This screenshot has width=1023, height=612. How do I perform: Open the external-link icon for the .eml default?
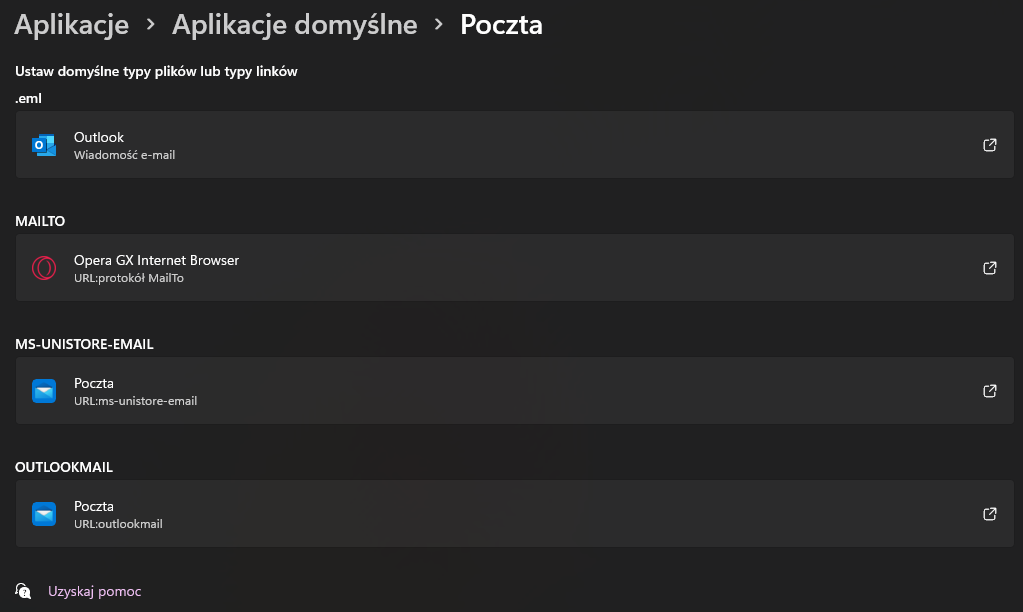click(990, 145)
